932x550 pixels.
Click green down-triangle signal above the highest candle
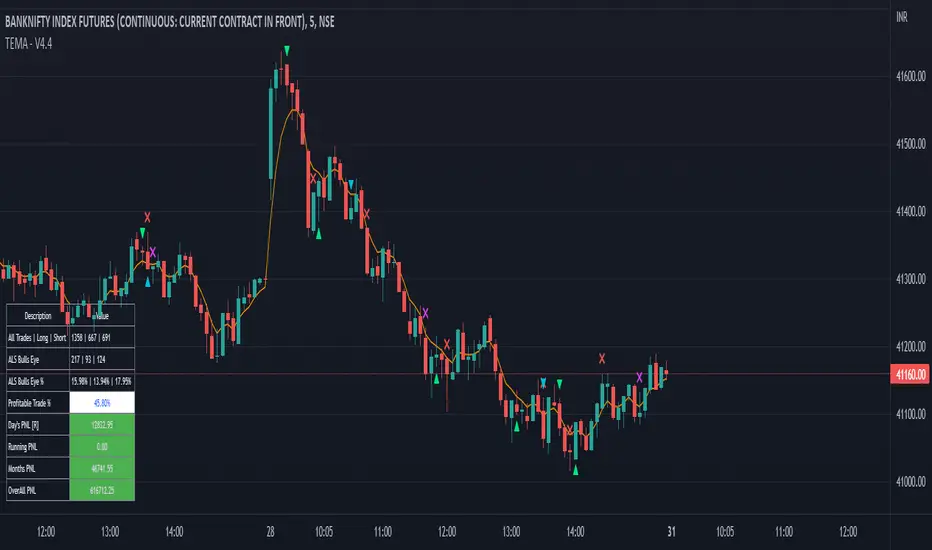287,51
